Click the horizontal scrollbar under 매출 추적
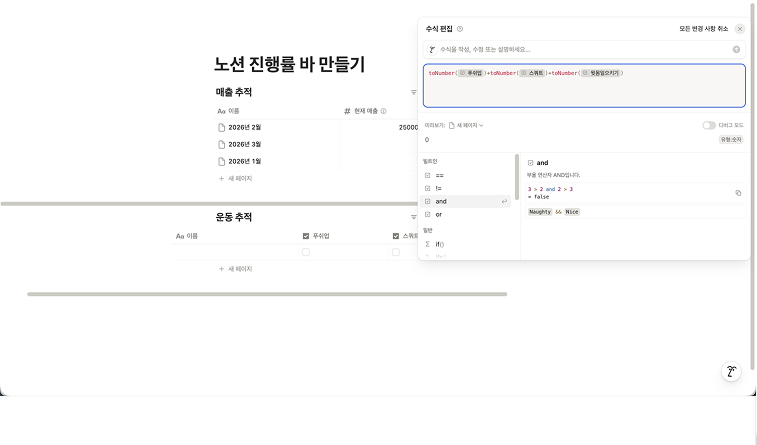757x445 pixels. coord(209,204)
